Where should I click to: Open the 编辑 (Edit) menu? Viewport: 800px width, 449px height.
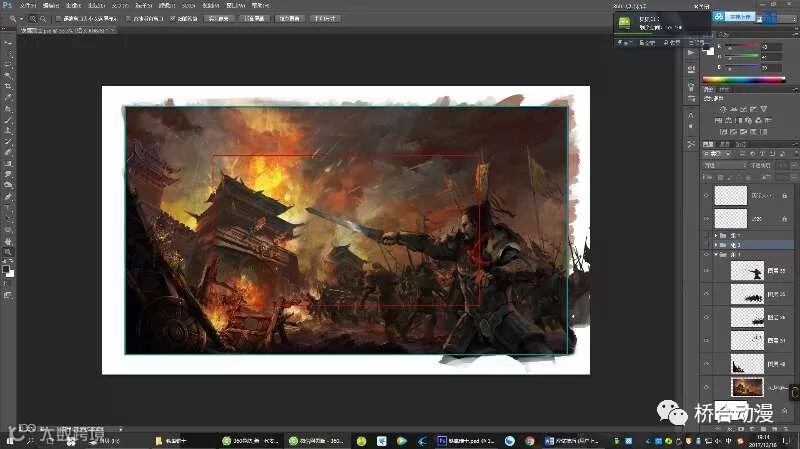(x=51, y=5)
